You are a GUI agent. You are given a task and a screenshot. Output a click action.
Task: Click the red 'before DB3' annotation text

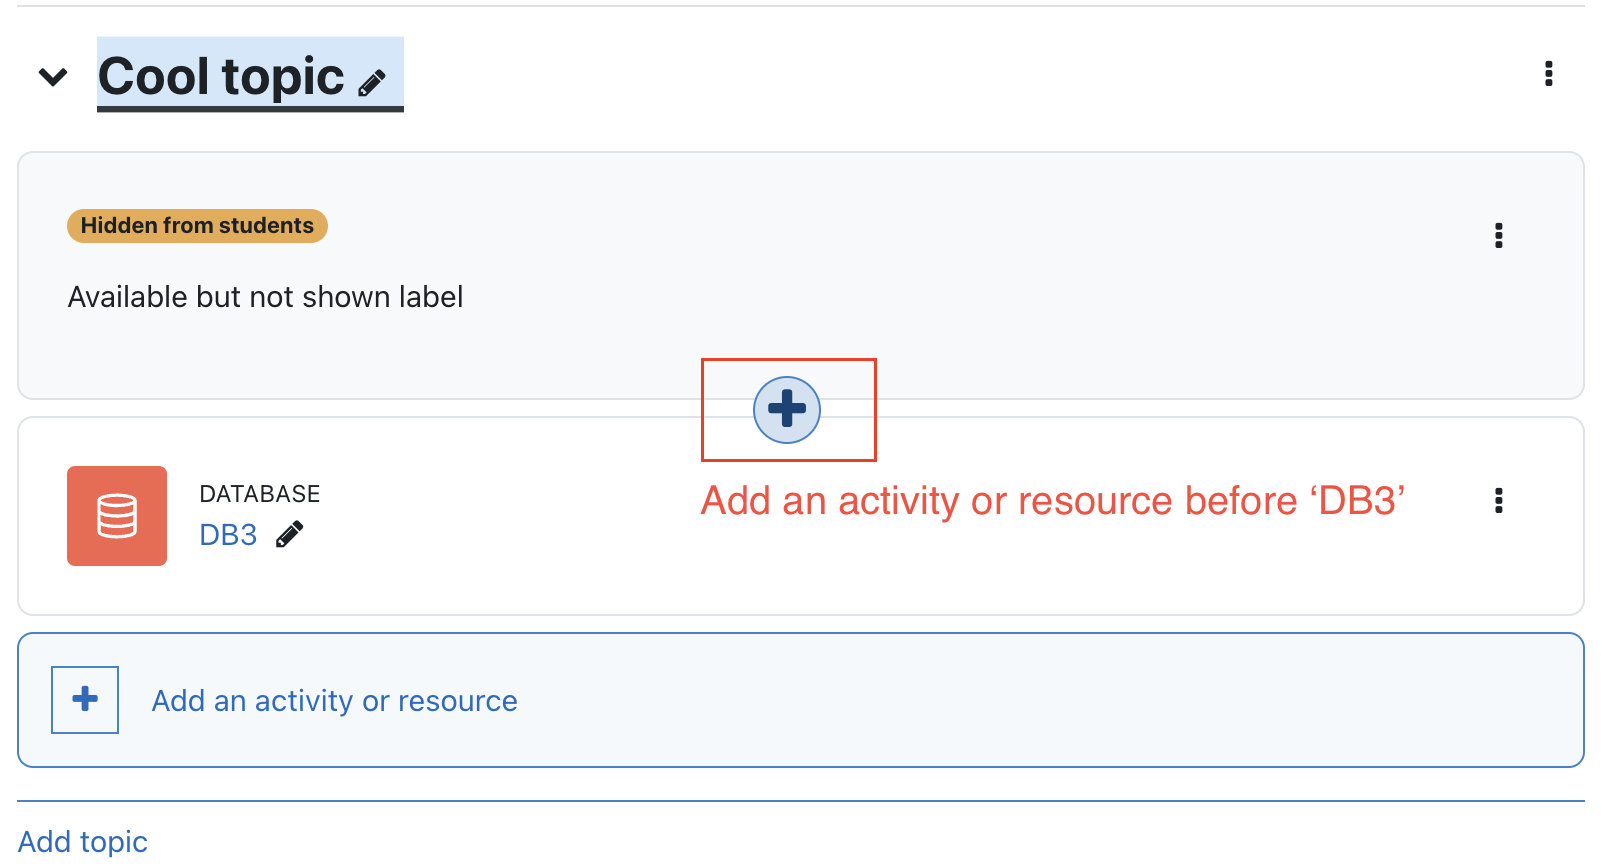[x=1053, y=501]
